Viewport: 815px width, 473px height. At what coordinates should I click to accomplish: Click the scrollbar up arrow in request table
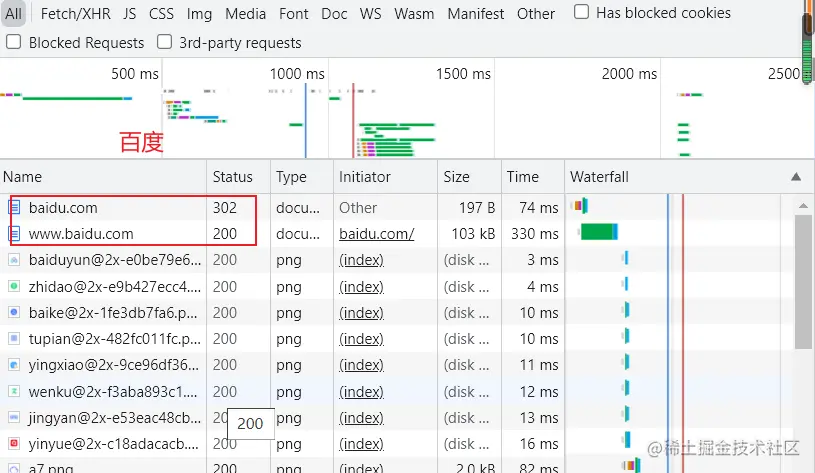803,206
